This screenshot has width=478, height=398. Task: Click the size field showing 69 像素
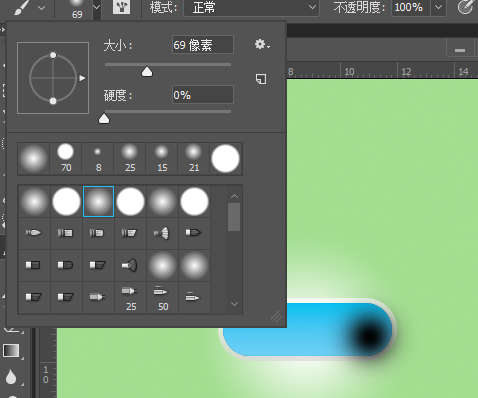(x=203, y=45)
